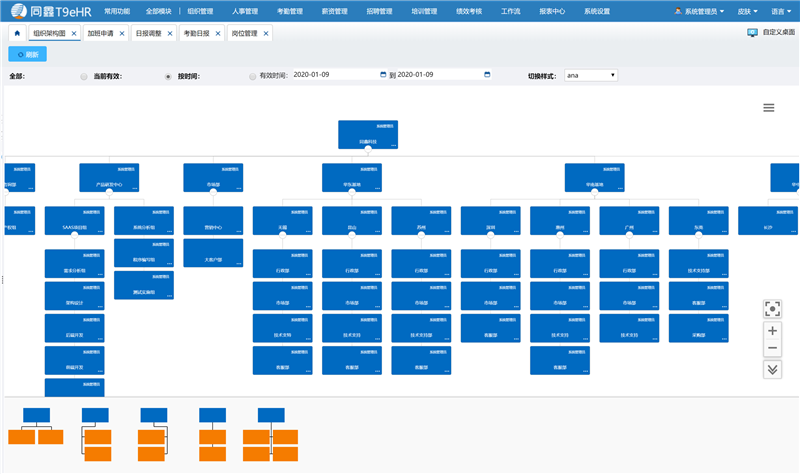Open the calendar picker for the end date
Image resolution: width=800 pixels, height=474 pixels.
coord(487,75)
